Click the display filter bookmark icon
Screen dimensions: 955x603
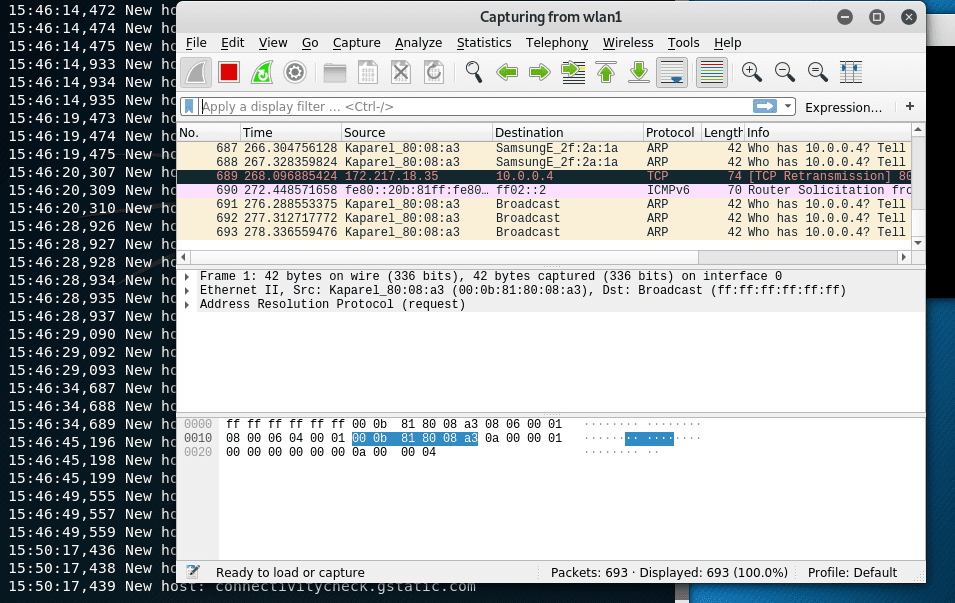189,107
